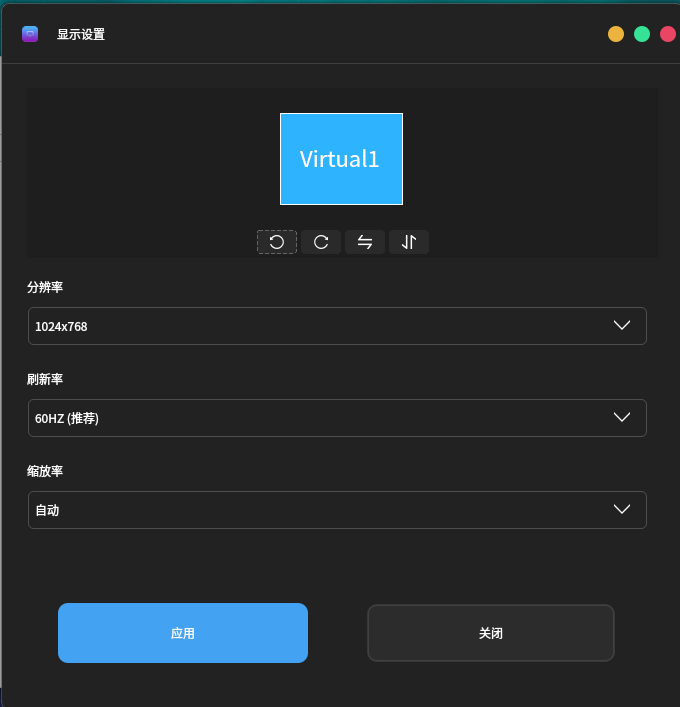
Task: Maximize window with the green button
Action: click(x=642, y=34)
